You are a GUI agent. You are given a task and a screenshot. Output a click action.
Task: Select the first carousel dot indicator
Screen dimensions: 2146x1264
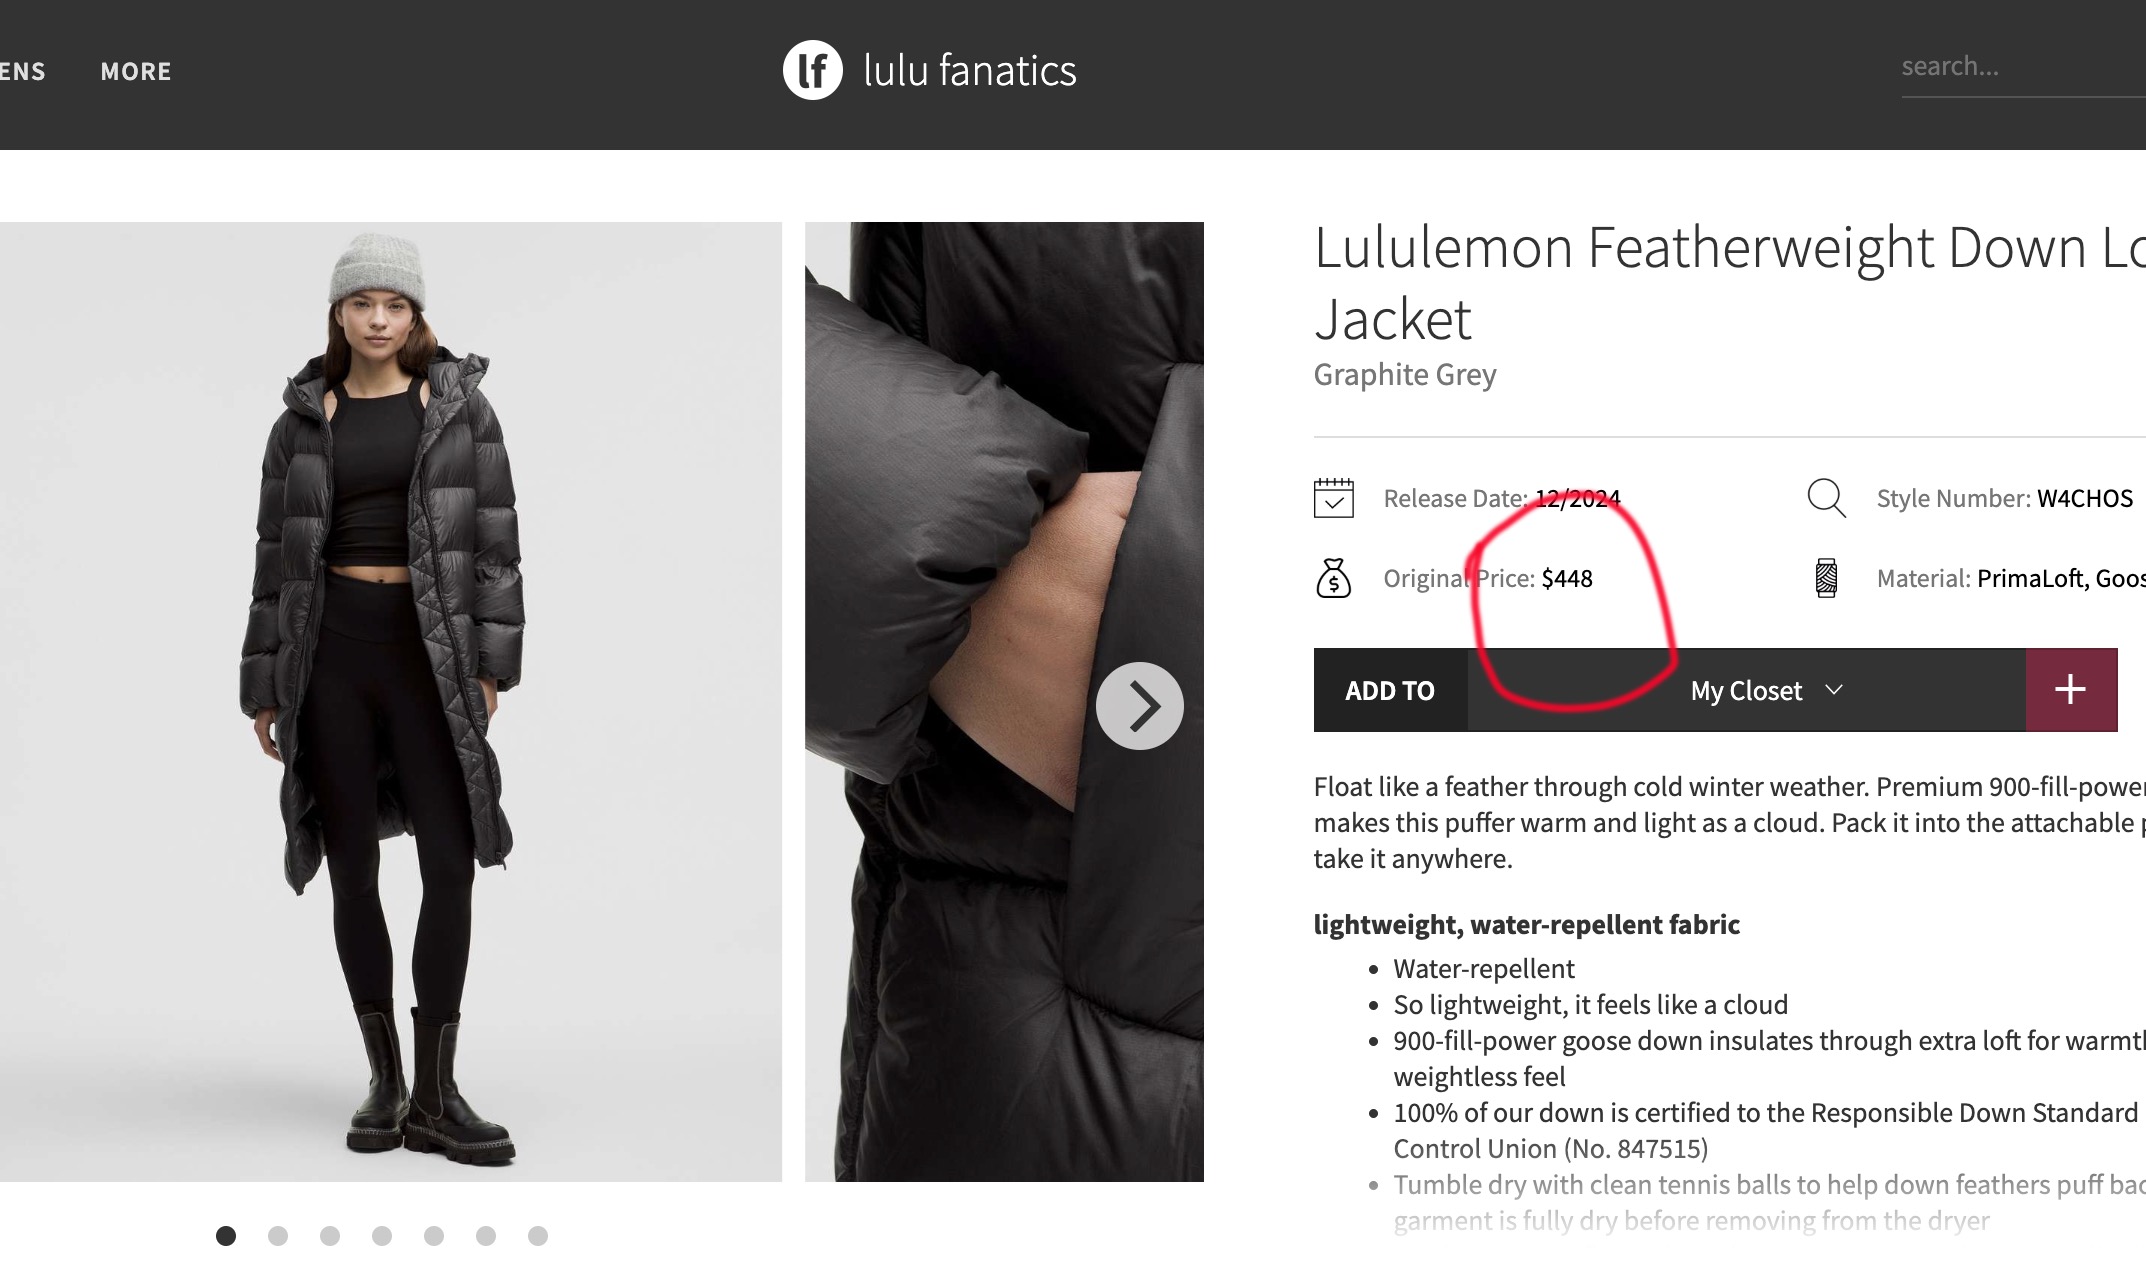click(226, 1236)
